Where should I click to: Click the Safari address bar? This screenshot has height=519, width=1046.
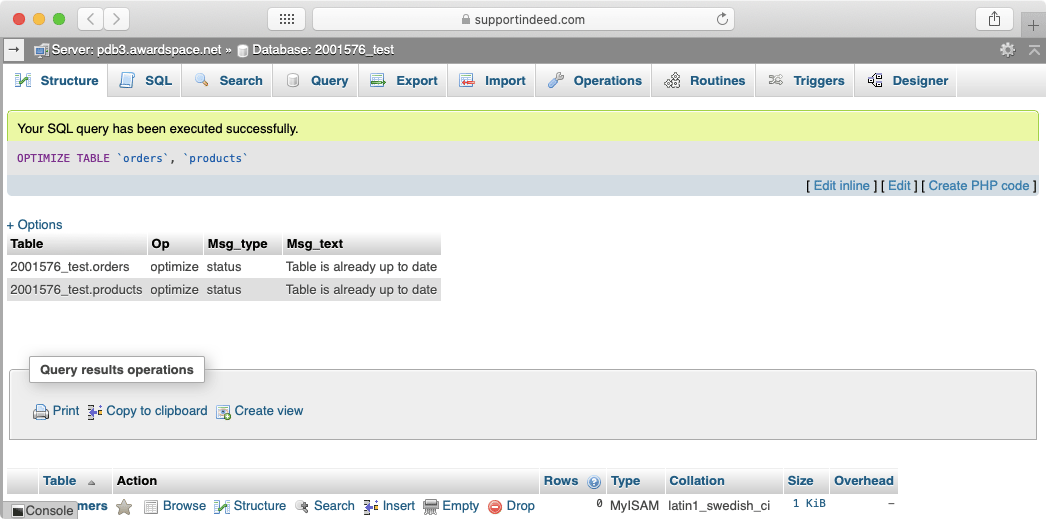[523, 19]
